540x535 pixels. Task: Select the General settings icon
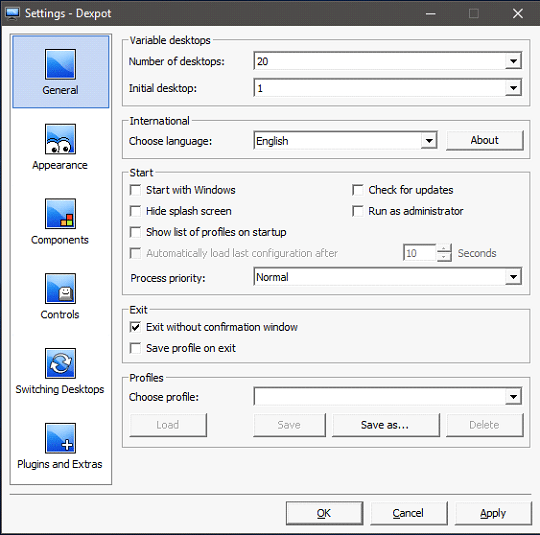[60, 64]
